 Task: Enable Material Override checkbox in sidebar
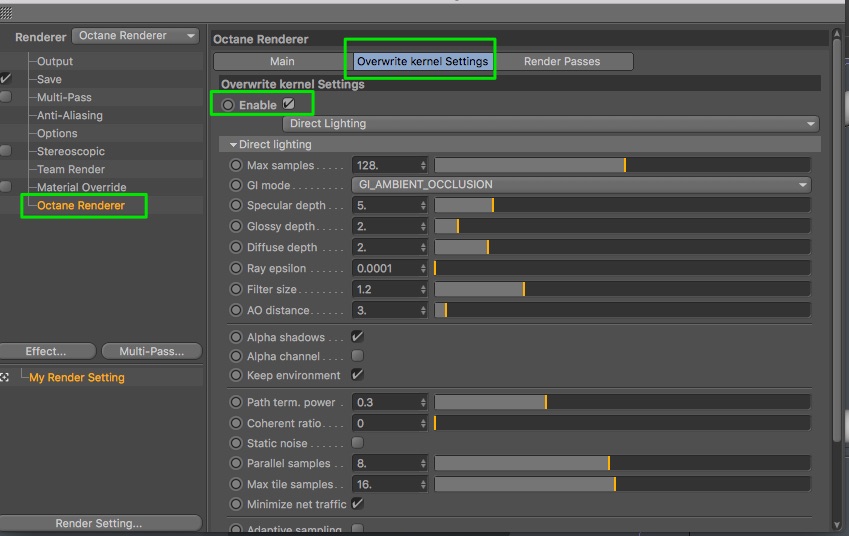pyautogui.click(x=5, y=187)
